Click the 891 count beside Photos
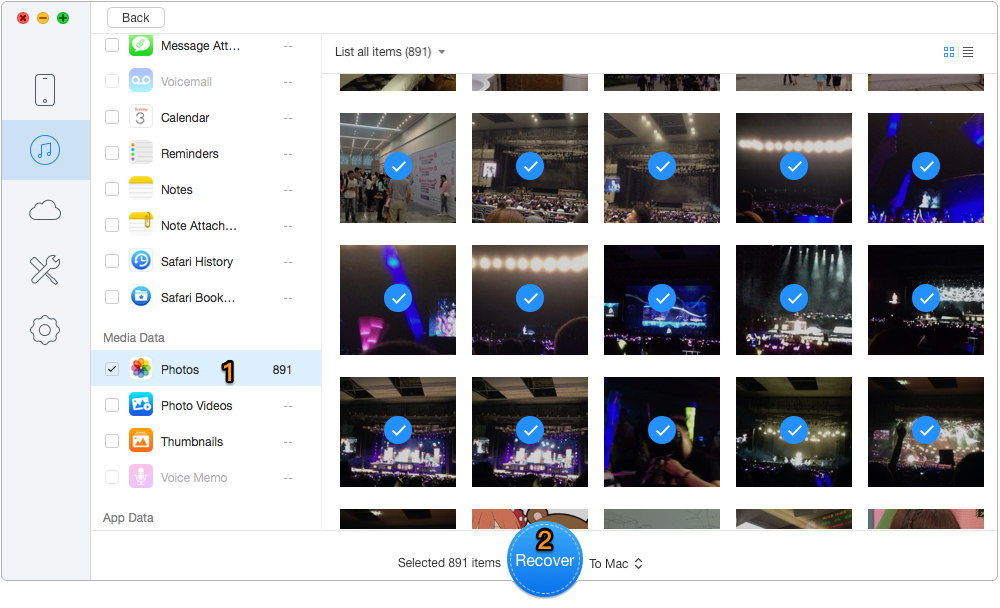 [x=282, y=370]
